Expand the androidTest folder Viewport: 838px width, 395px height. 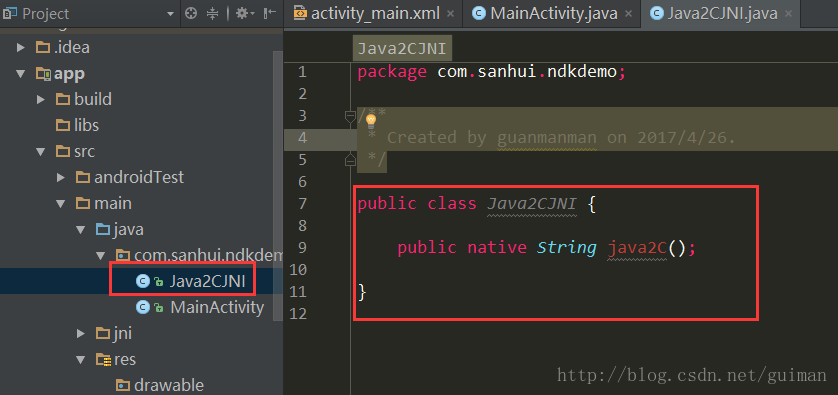[x=60, y=177]
